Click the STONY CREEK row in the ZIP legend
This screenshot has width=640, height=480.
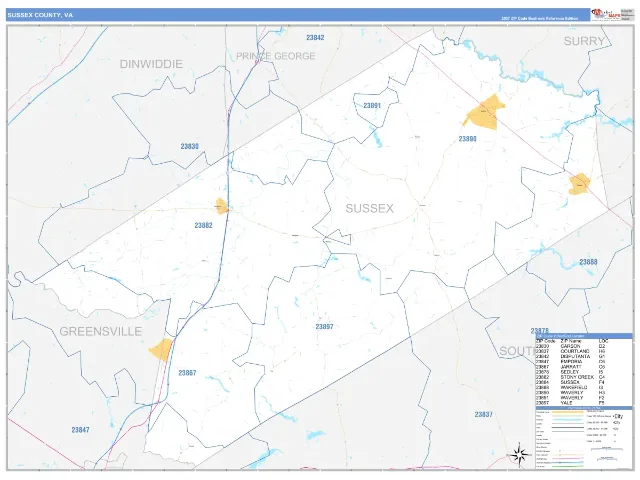[x=571, y=377]
